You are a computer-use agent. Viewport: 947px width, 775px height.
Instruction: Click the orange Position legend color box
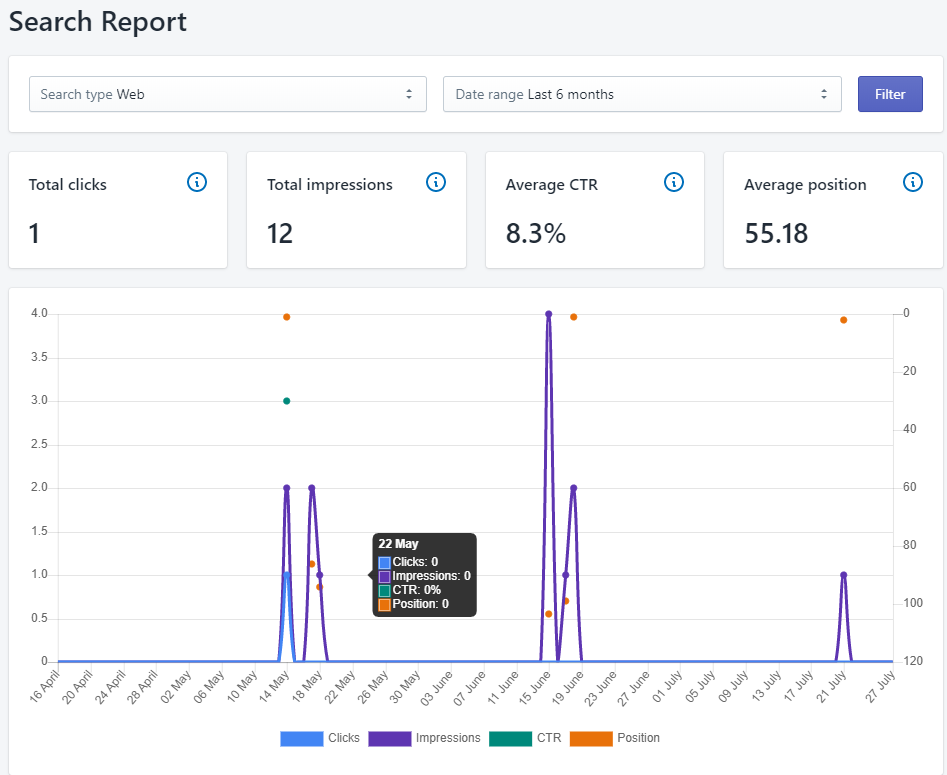click(x=591, y=739)
